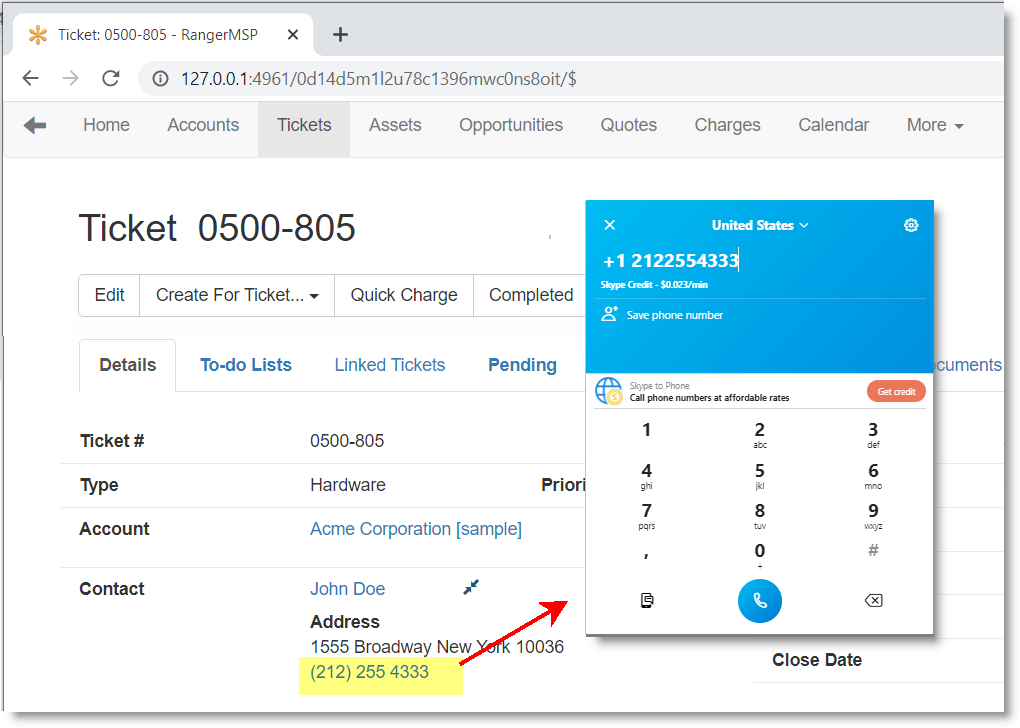Expand the United States country dropdown

(x=760, y=225)
